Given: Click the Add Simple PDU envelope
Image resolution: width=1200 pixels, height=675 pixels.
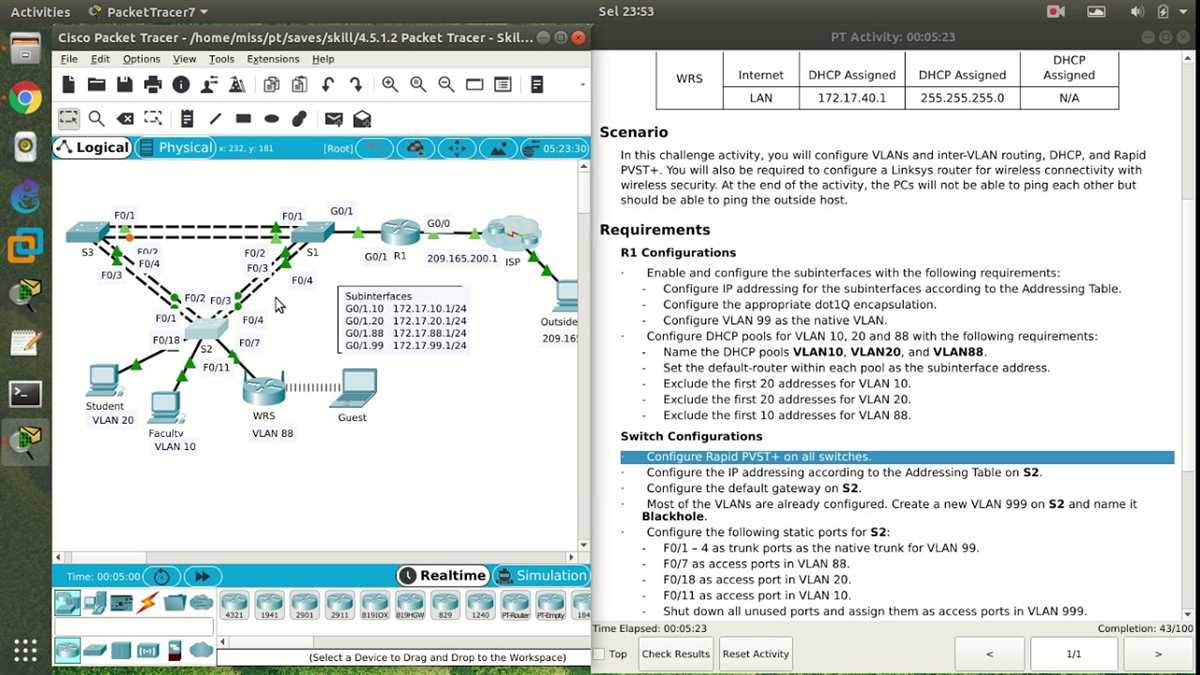Looking at the screenshot, I should click(333, 118).
